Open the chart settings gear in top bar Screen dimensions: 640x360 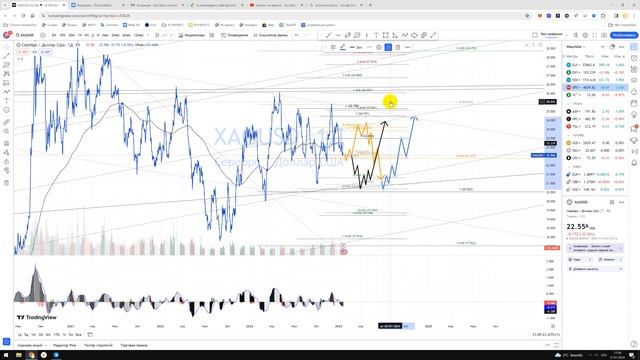585,35
